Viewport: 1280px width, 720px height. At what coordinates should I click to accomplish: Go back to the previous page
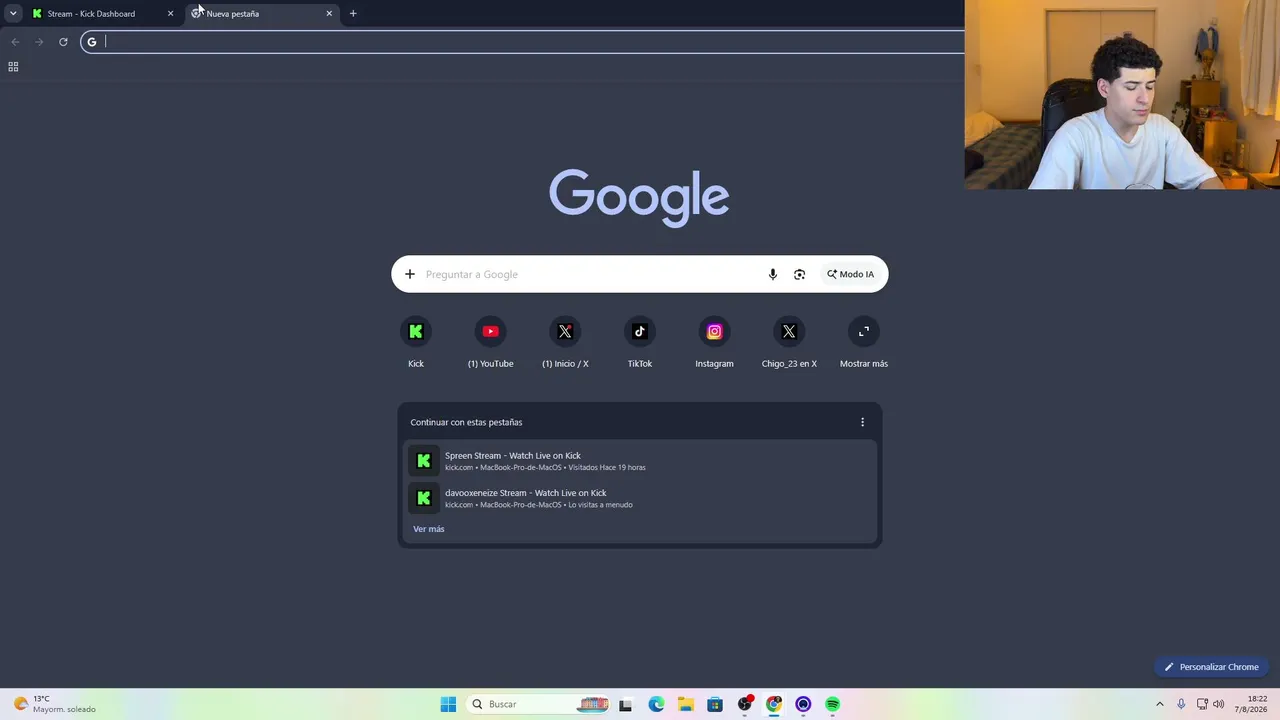point(15,42)
